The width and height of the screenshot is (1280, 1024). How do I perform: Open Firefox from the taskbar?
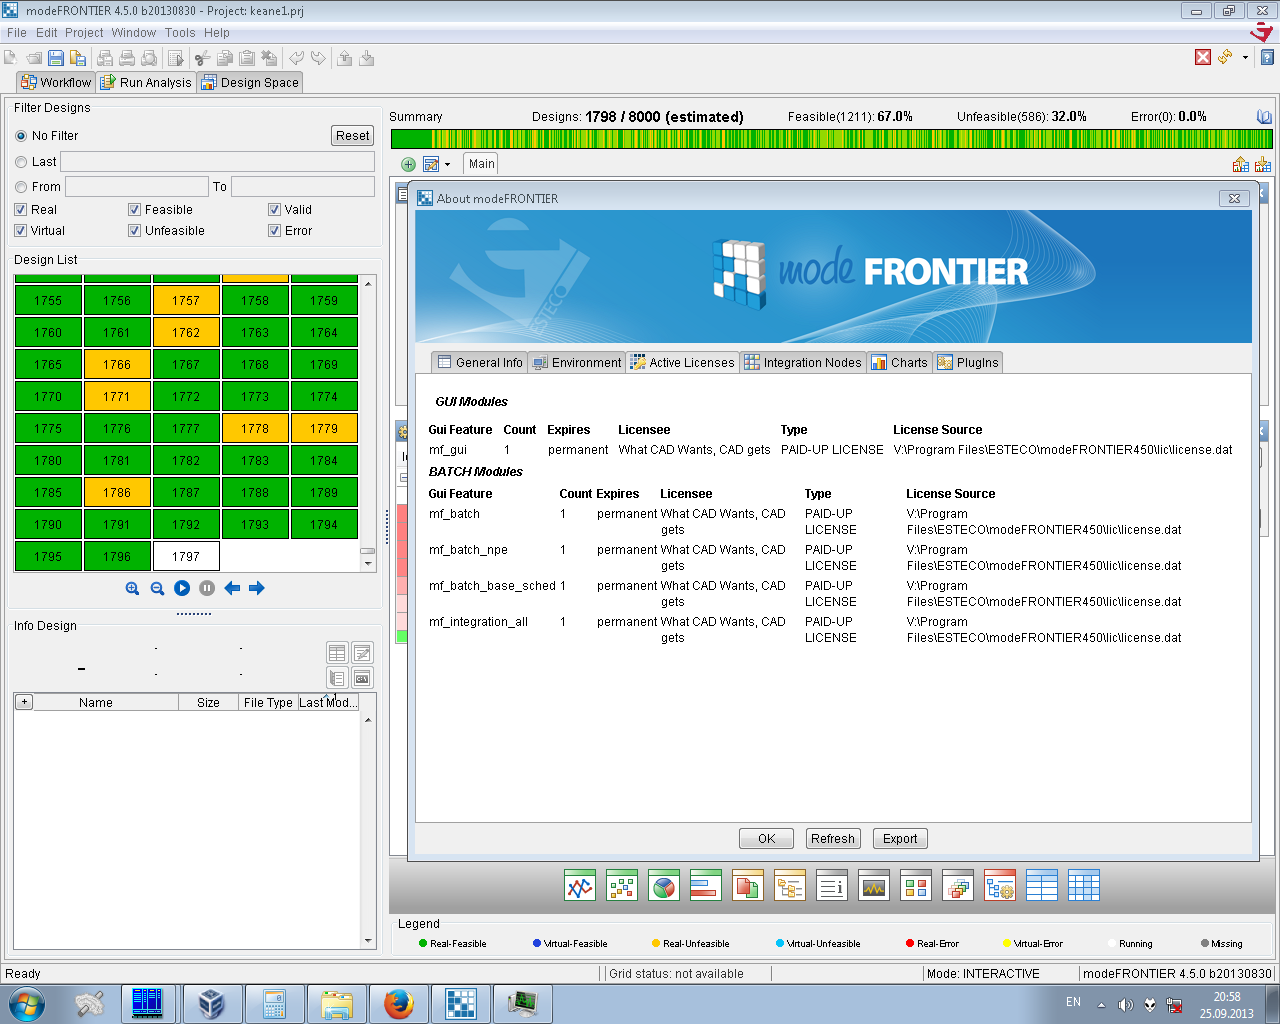pos(399,1004)
